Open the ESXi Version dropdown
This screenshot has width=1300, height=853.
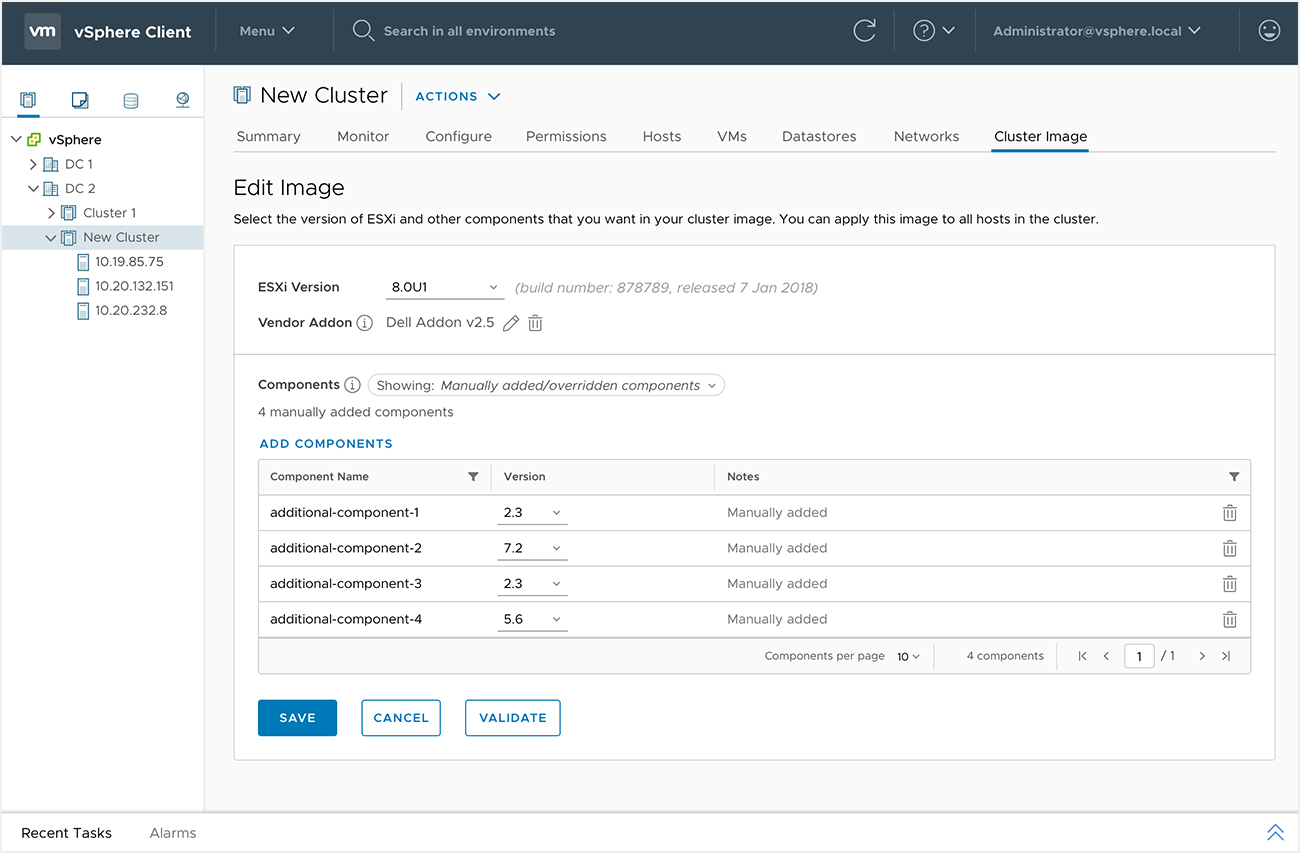[445, 287]
